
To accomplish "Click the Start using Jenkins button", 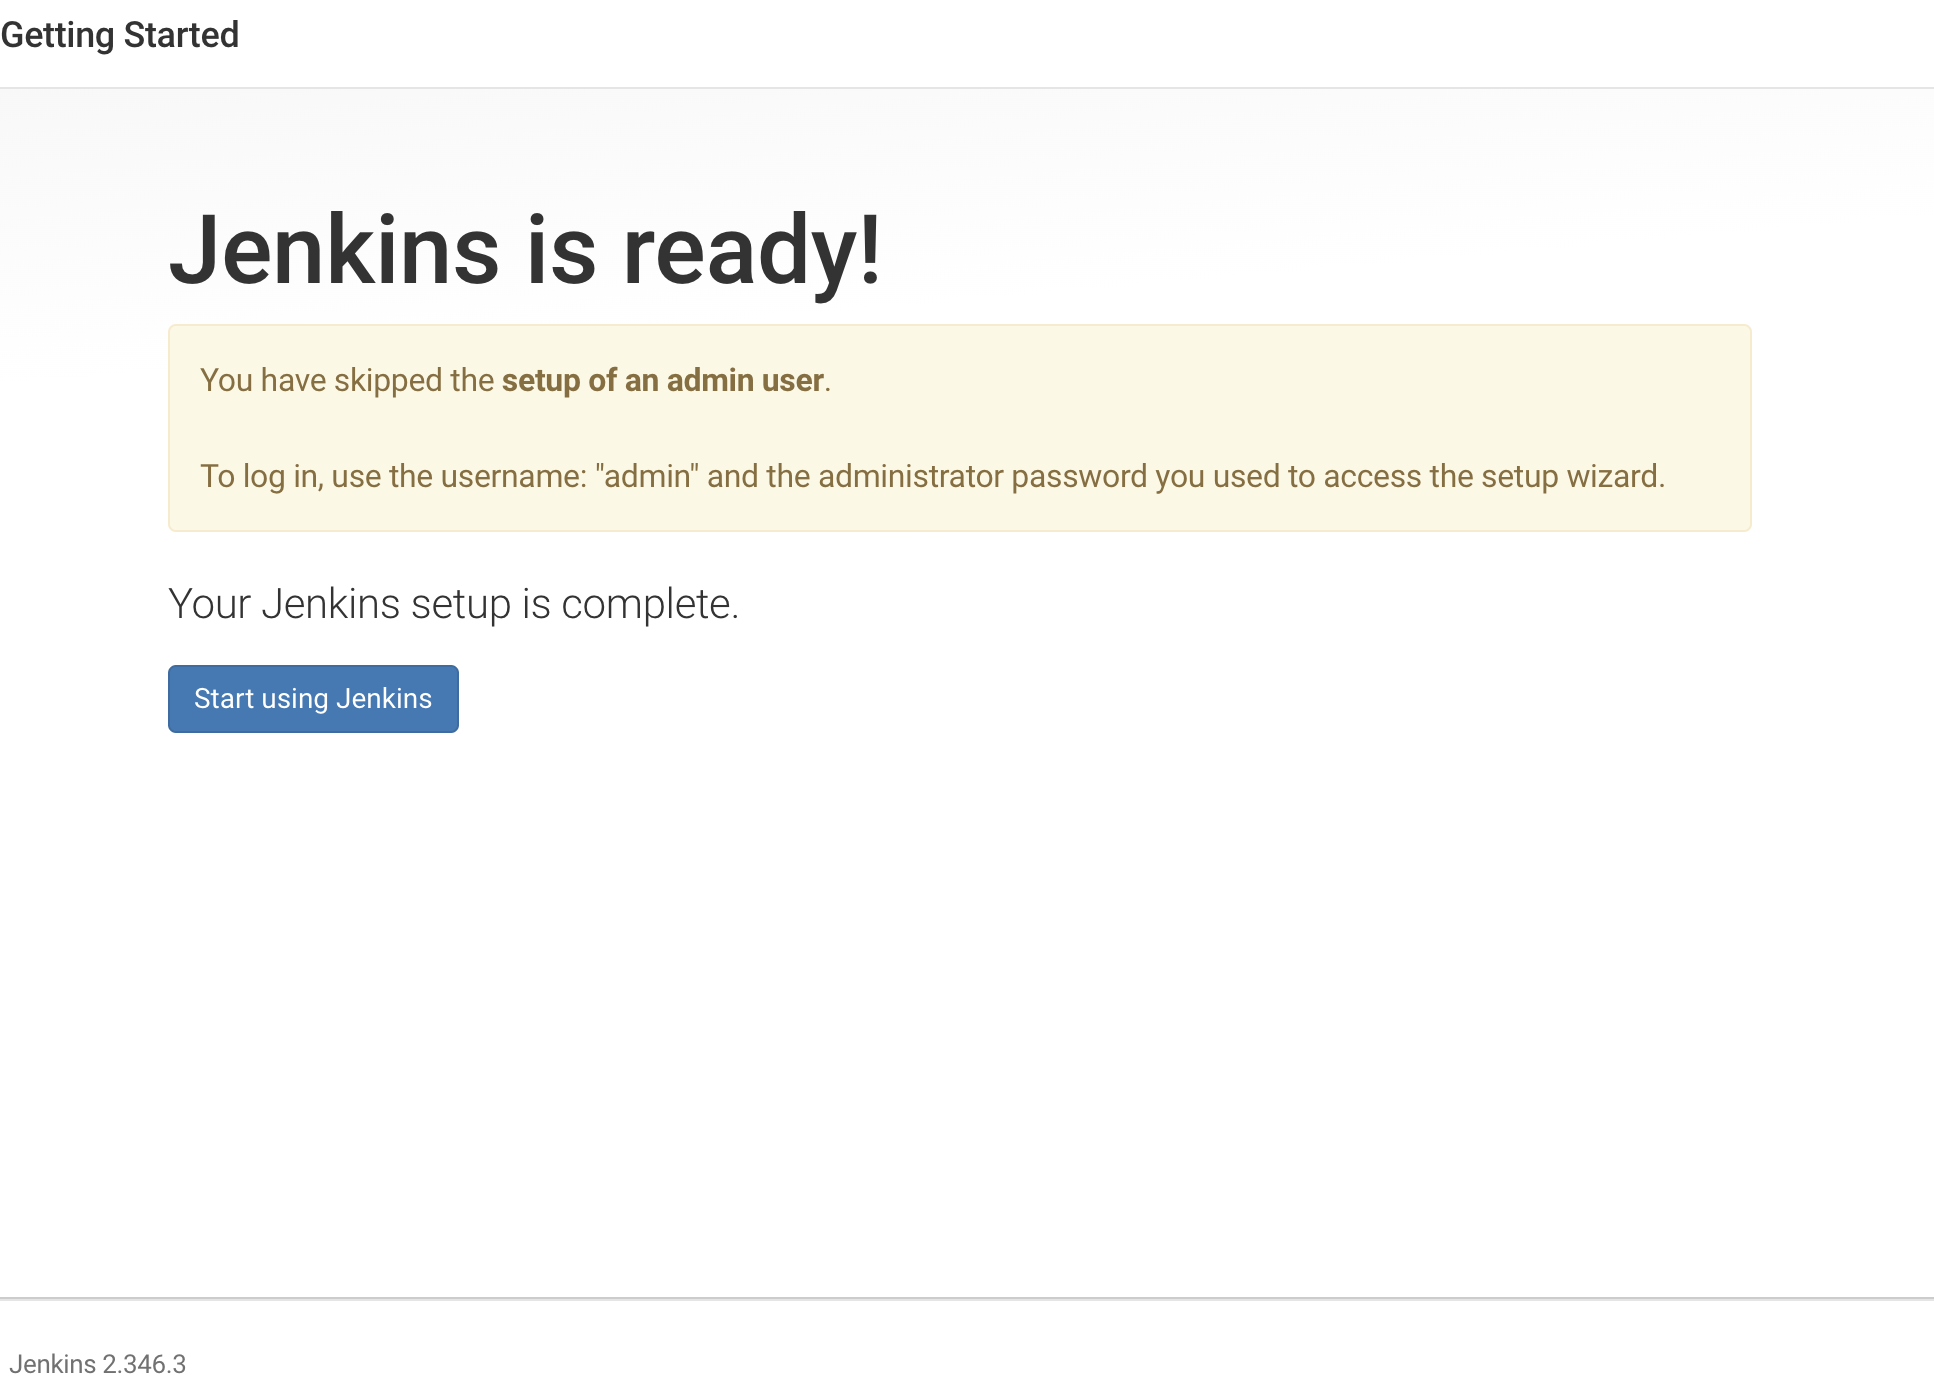I will (x=313, y=699).
